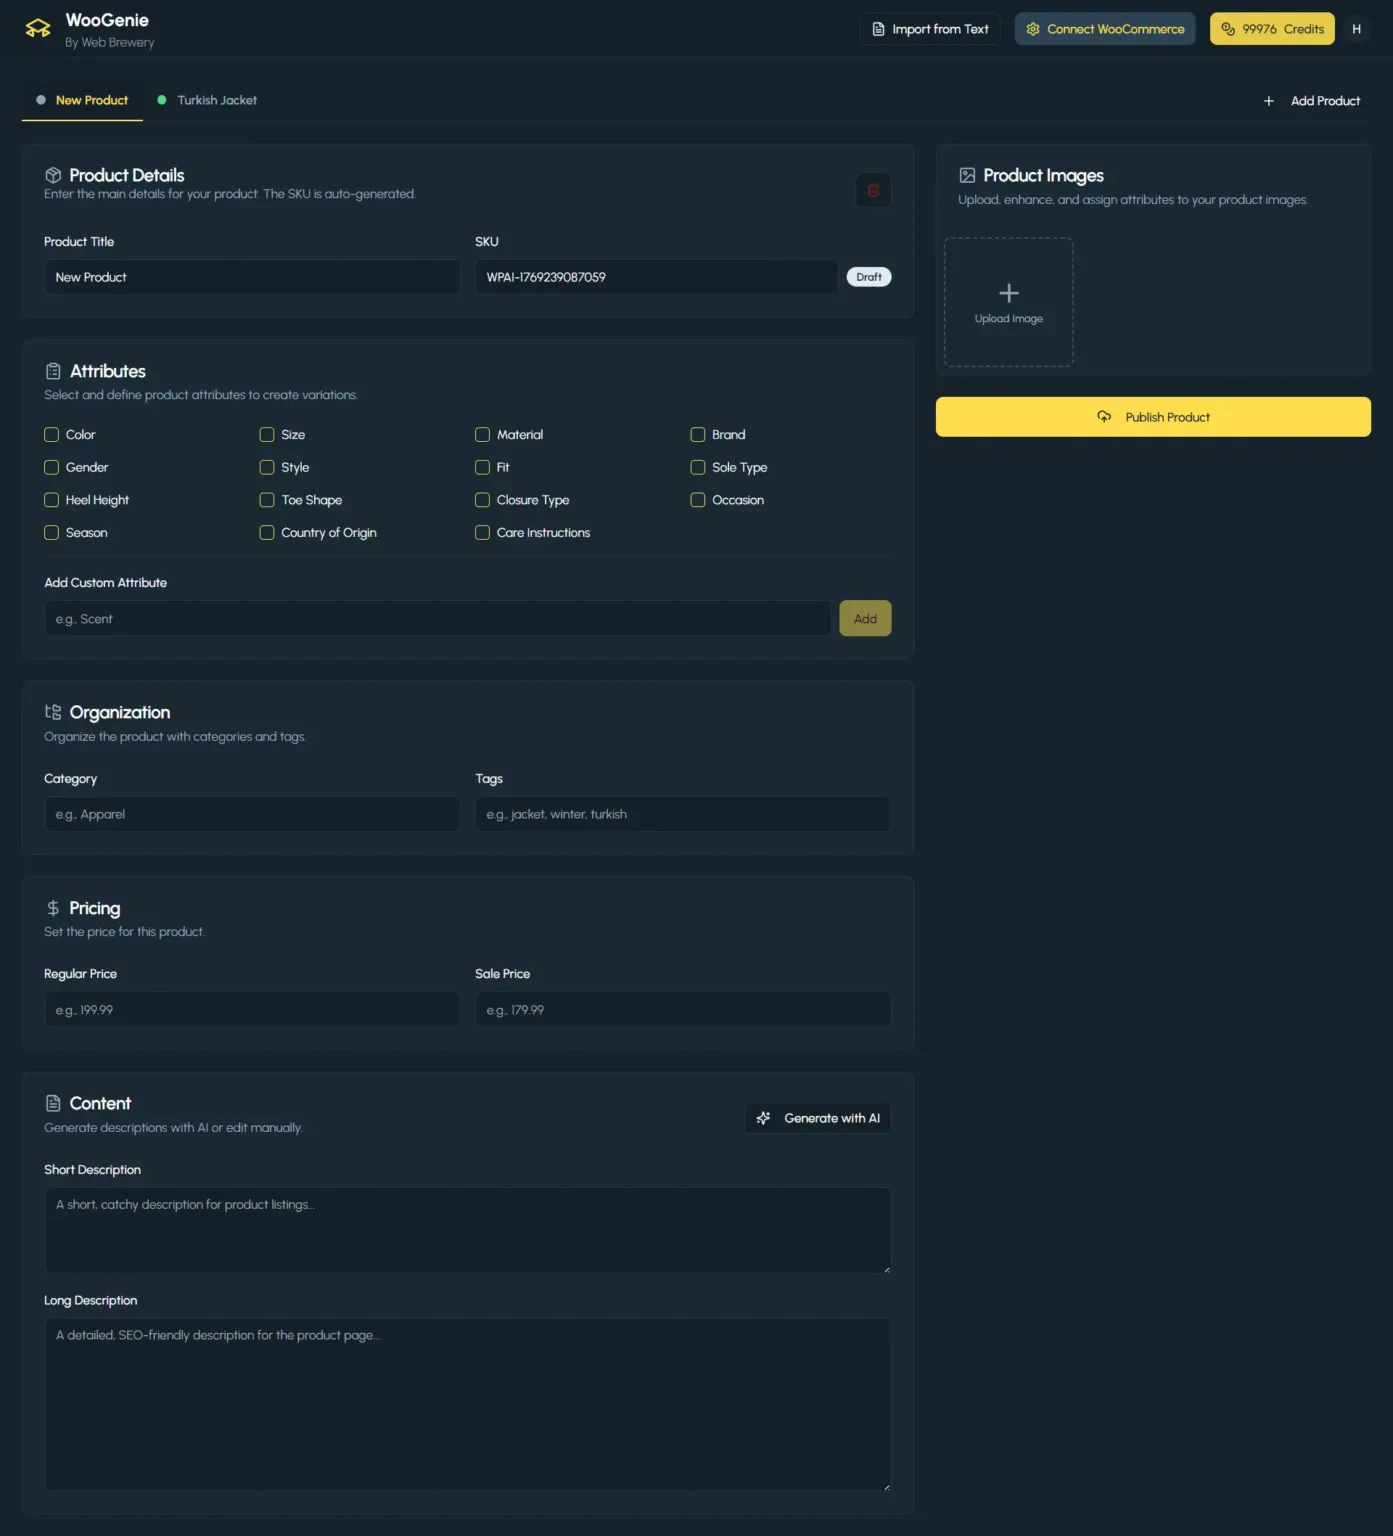
Task: Switch to the New Product tab
Action: point(82,100)
